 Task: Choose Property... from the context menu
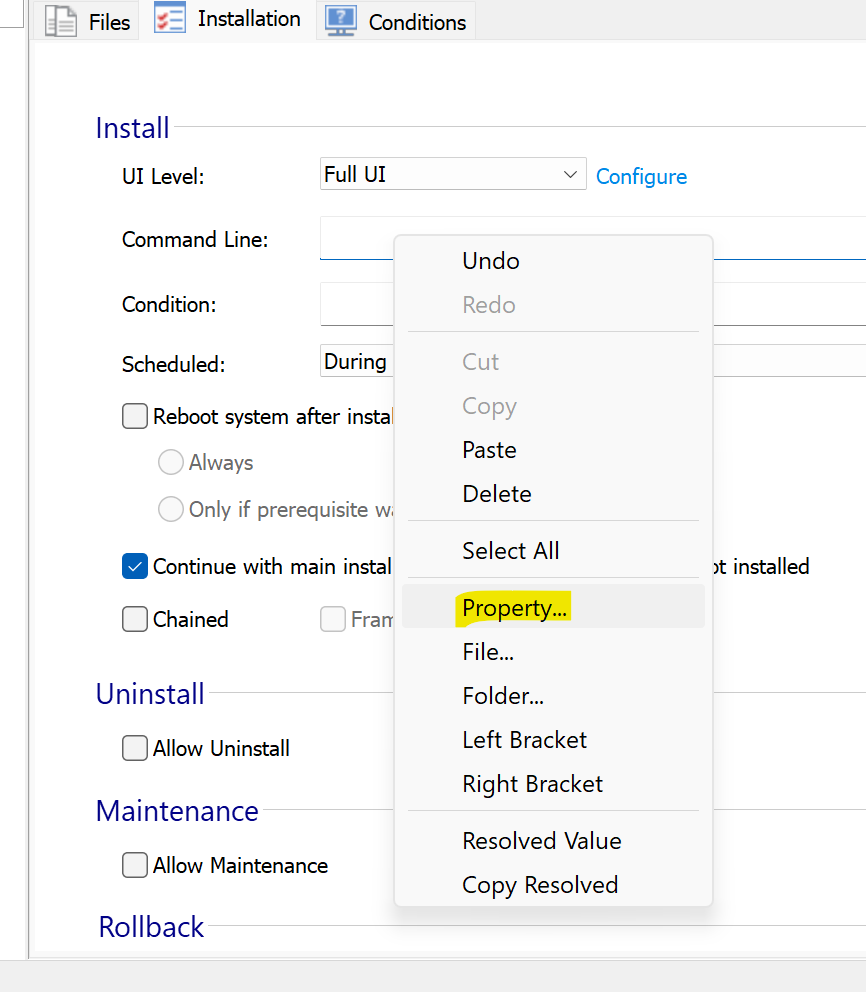[x=514, y=608]
